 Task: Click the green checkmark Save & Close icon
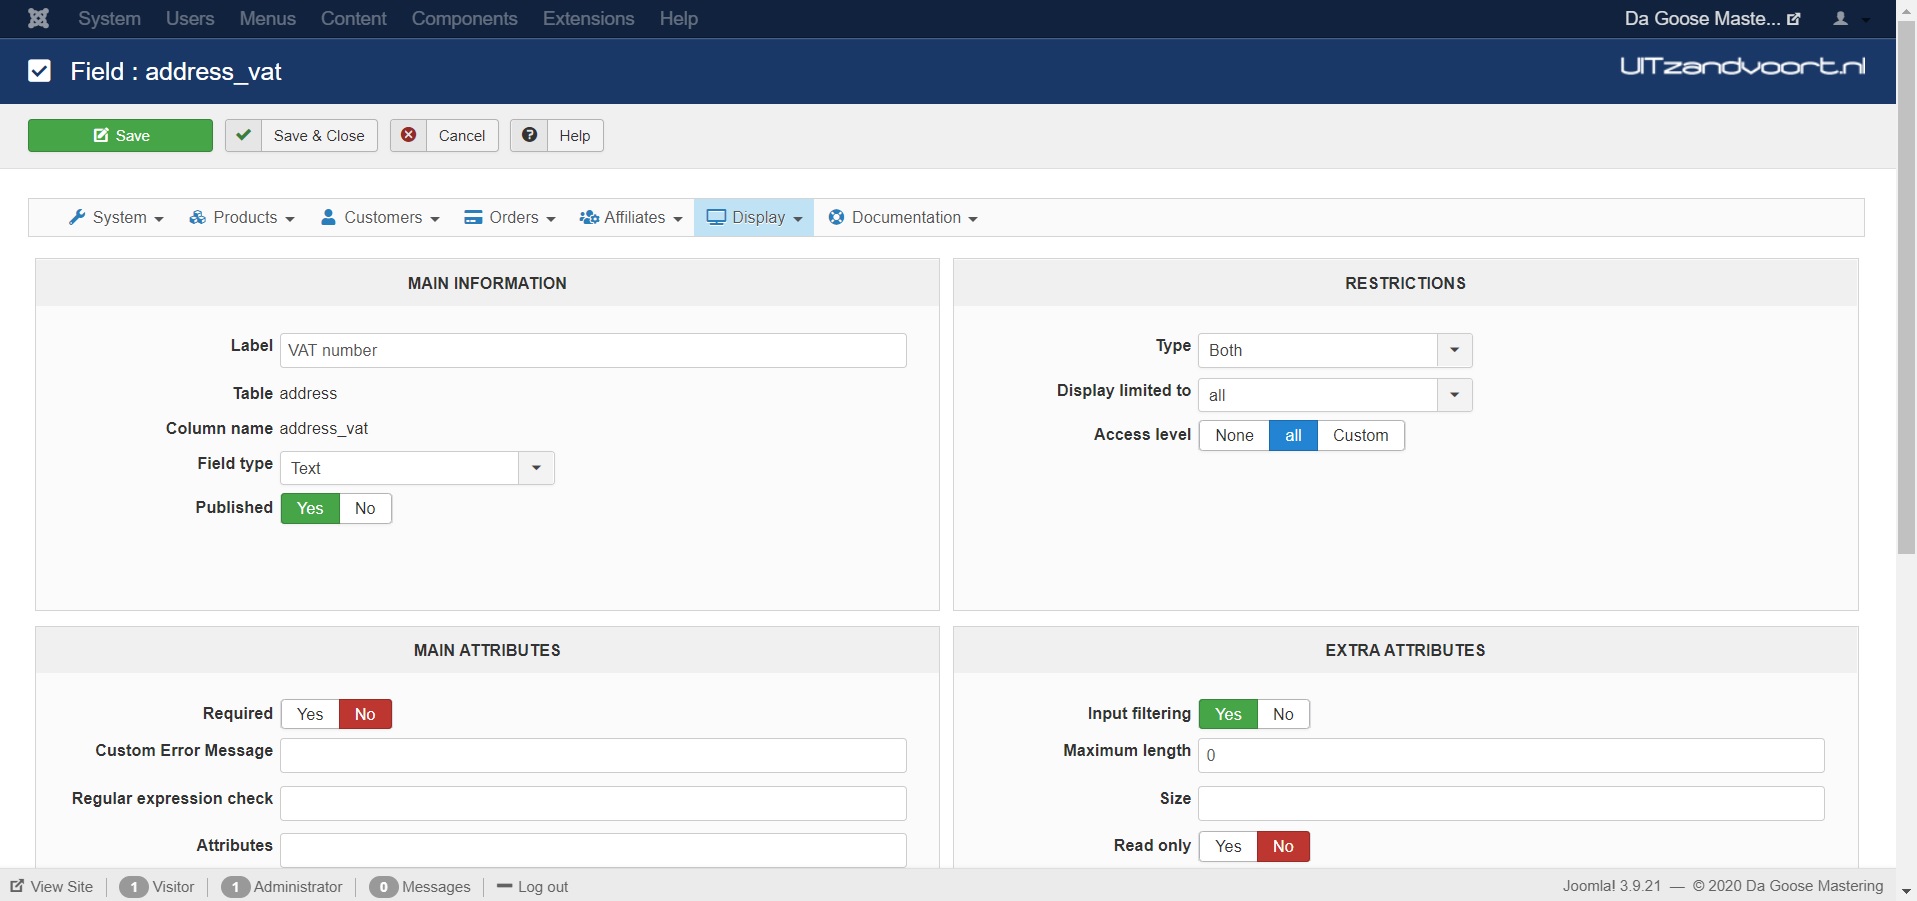(243, 135)
